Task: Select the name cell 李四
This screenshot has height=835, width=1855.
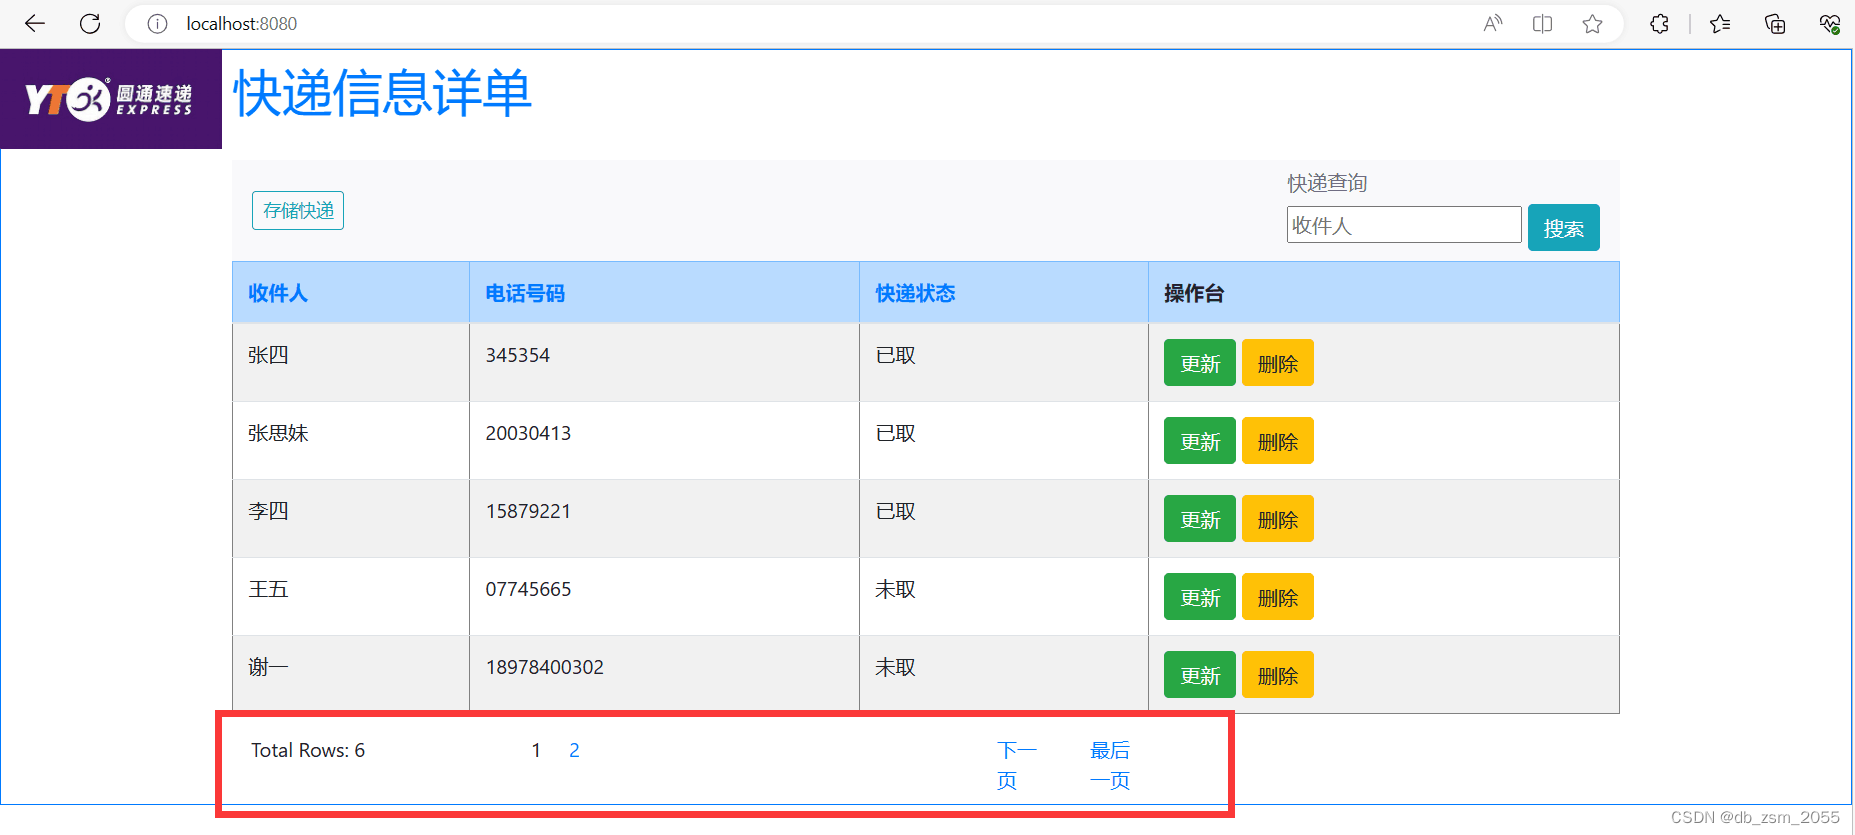Action: [268, 511]
